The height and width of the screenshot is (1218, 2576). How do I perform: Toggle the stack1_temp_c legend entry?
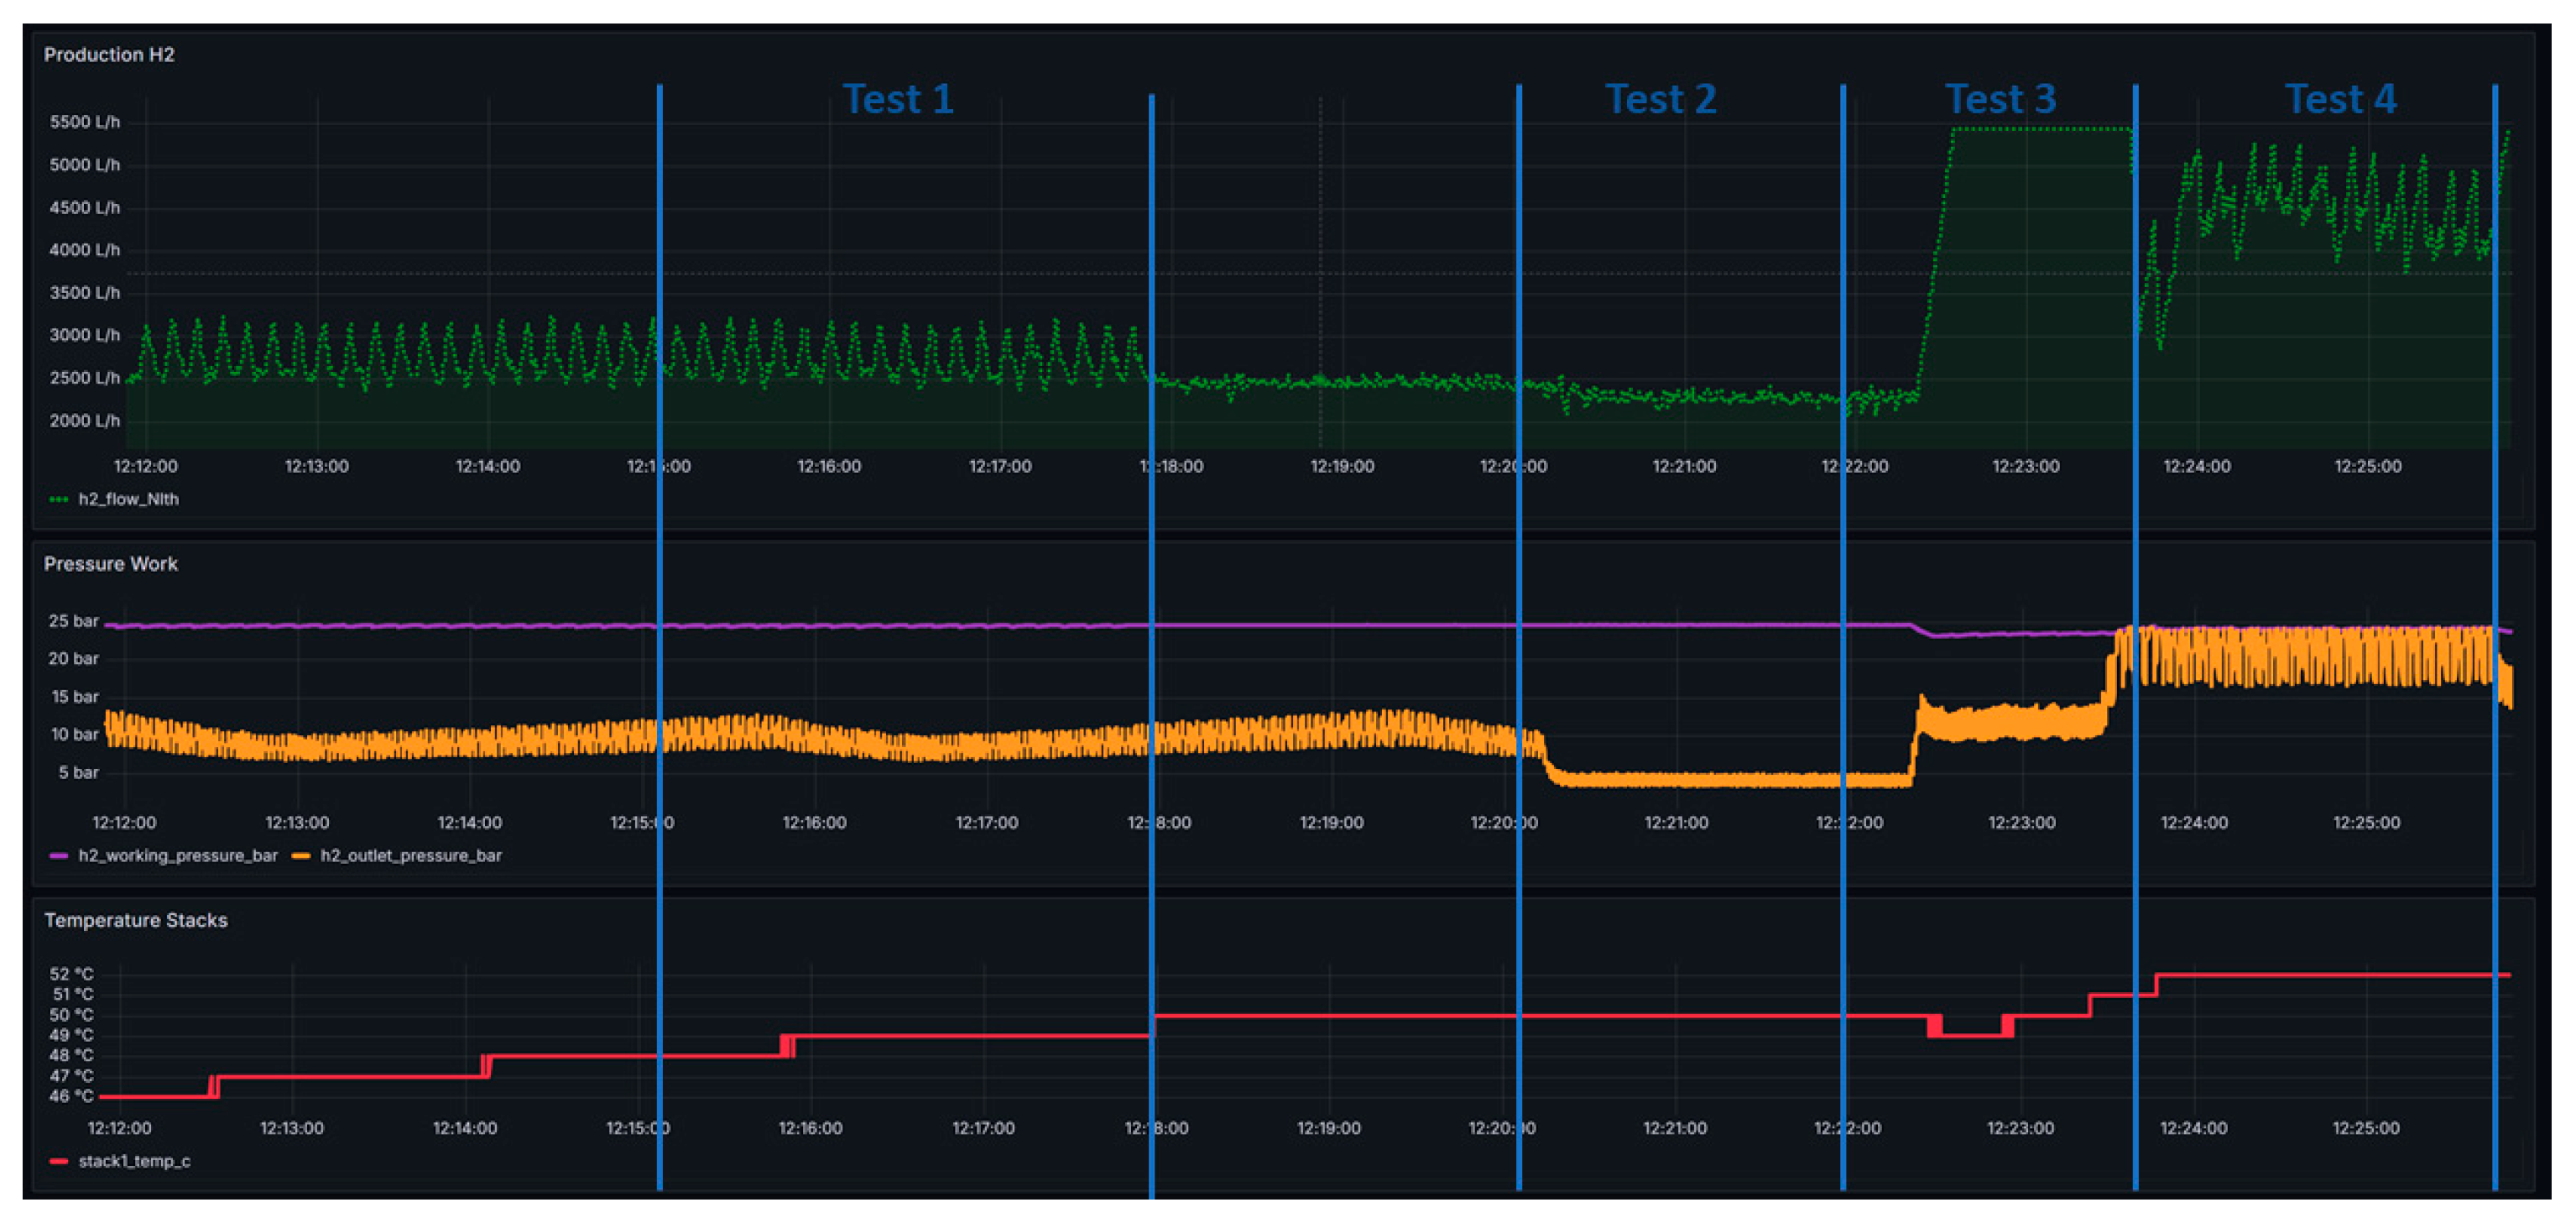tap(134, 1161)
